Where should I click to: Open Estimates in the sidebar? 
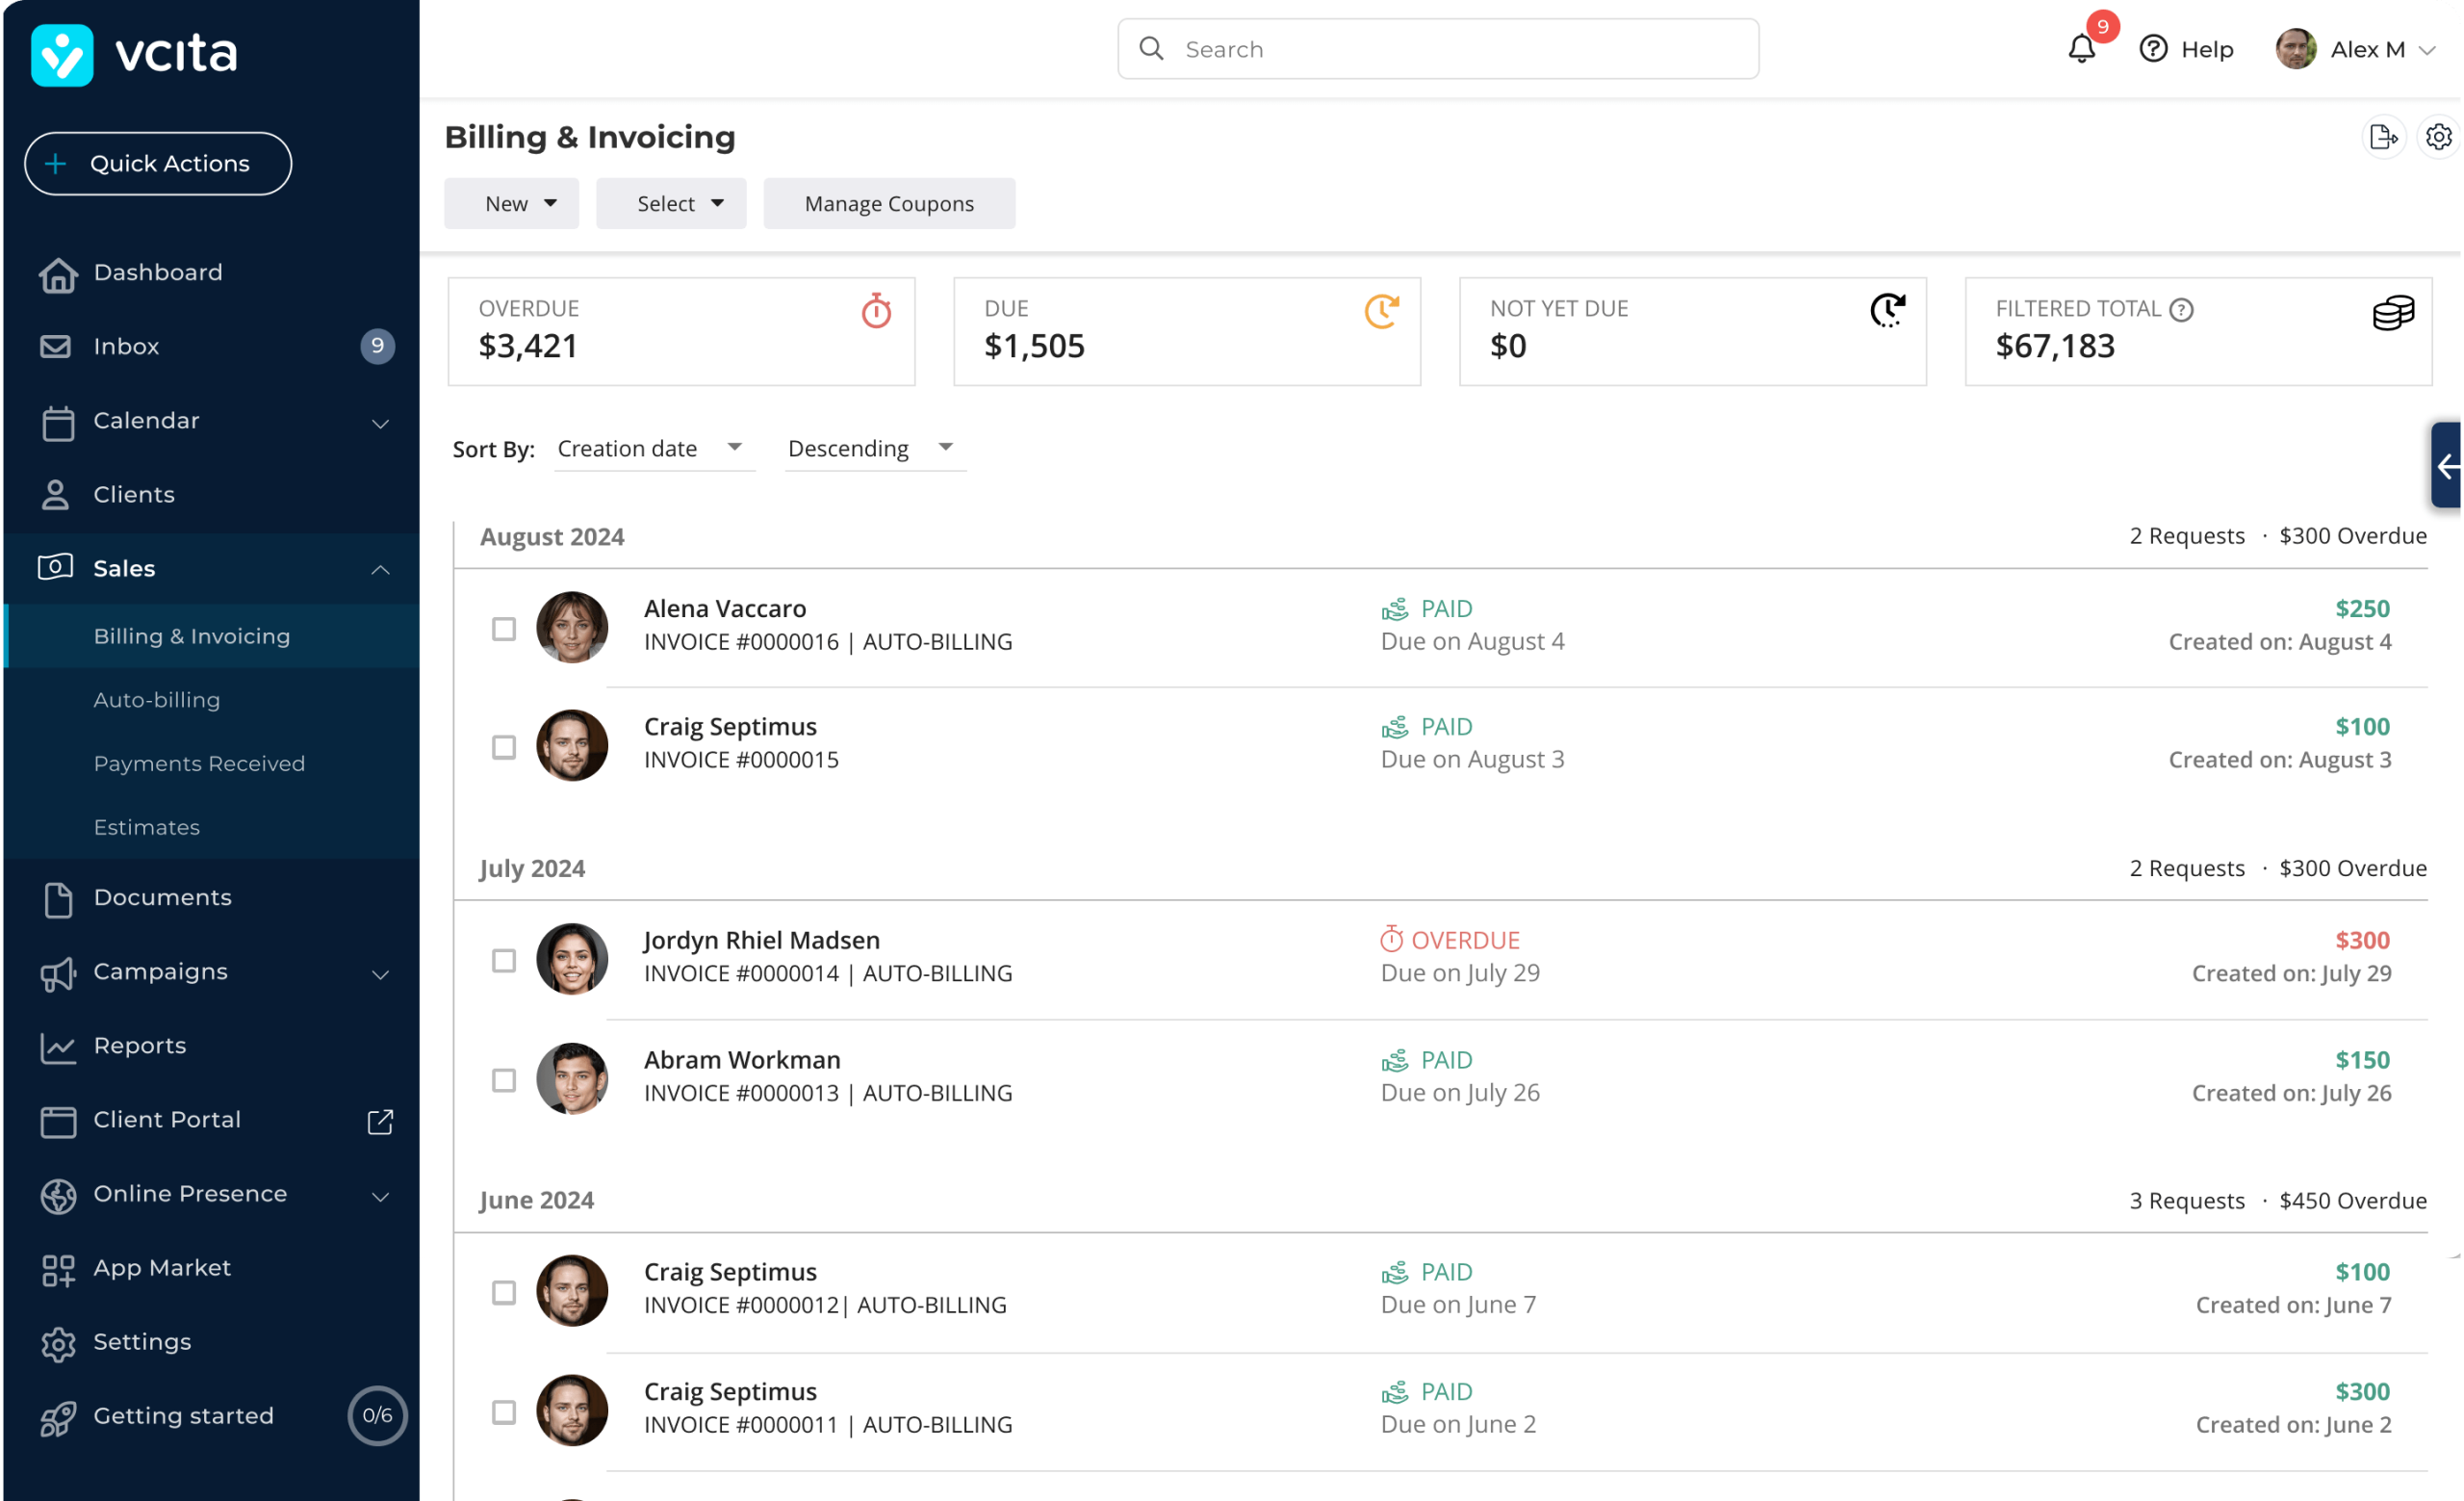(x=147, y=827)
